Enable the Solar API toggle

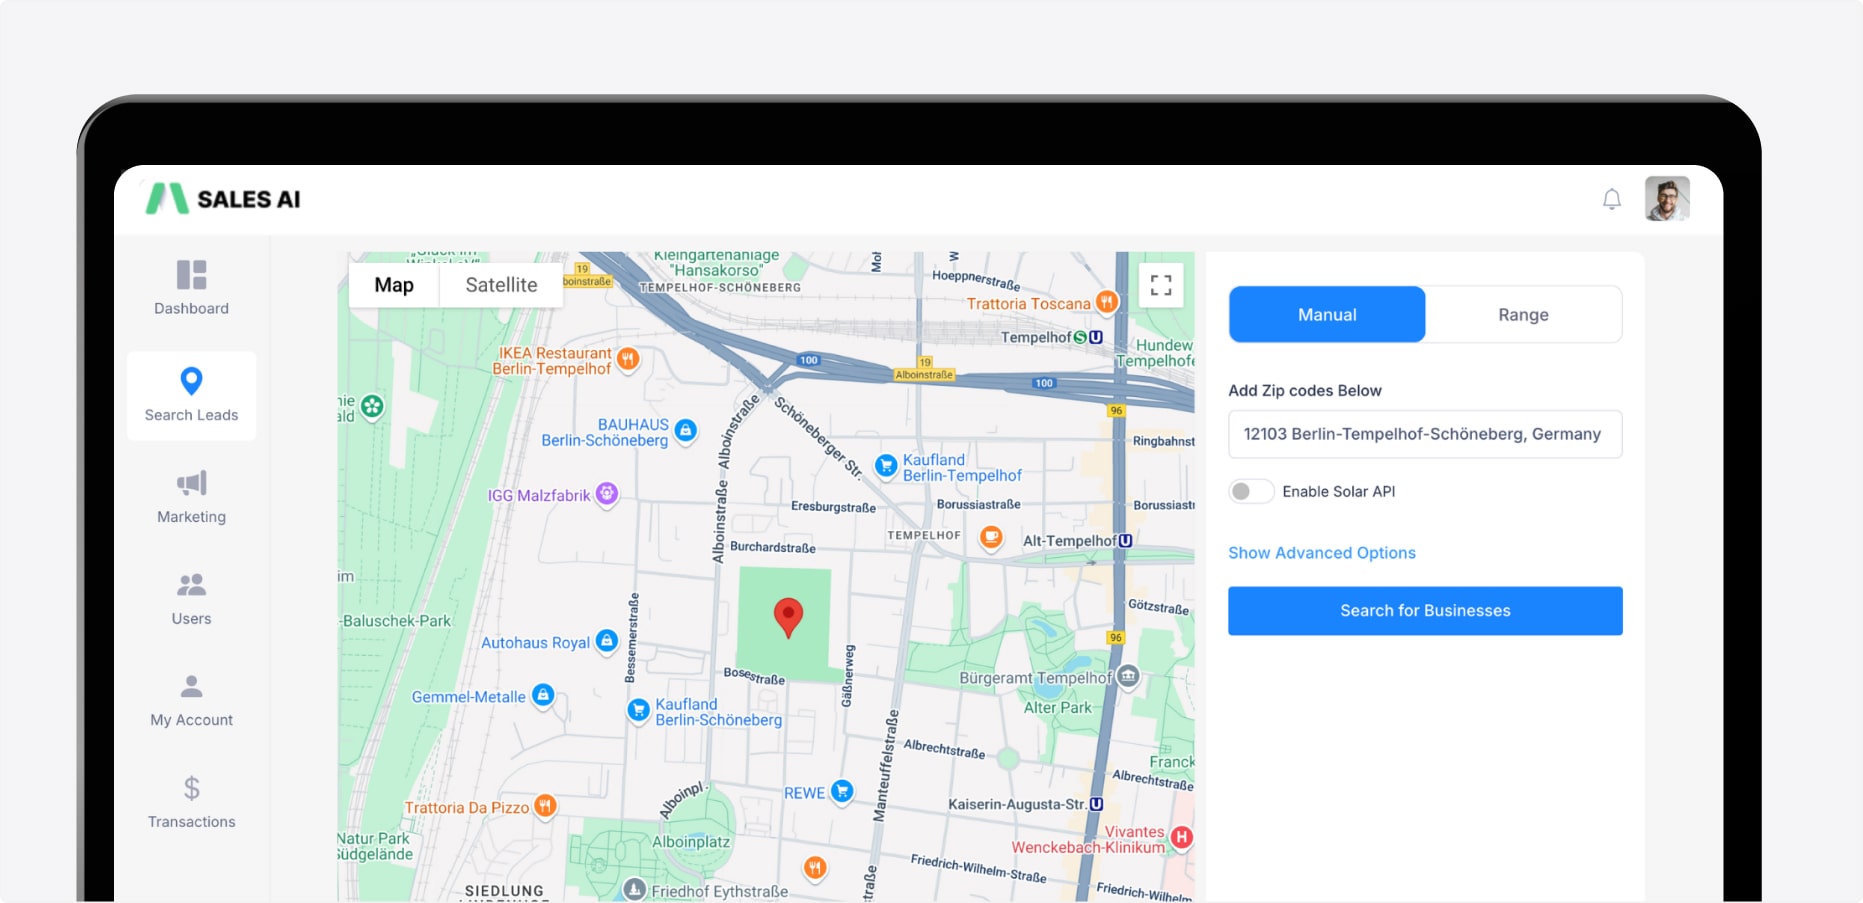[x=1251, y=491]
